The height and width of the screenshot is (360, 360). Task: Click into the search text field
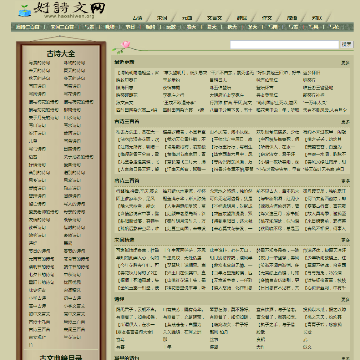point(284,45)
